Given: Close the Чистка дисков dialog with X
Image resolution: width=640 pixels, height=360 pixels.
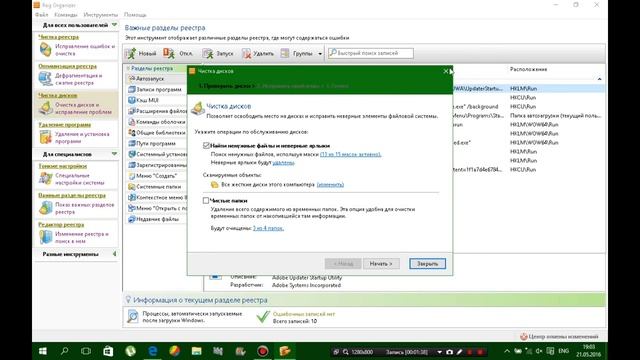Looking at the screenshot, I should pos(446,71).
